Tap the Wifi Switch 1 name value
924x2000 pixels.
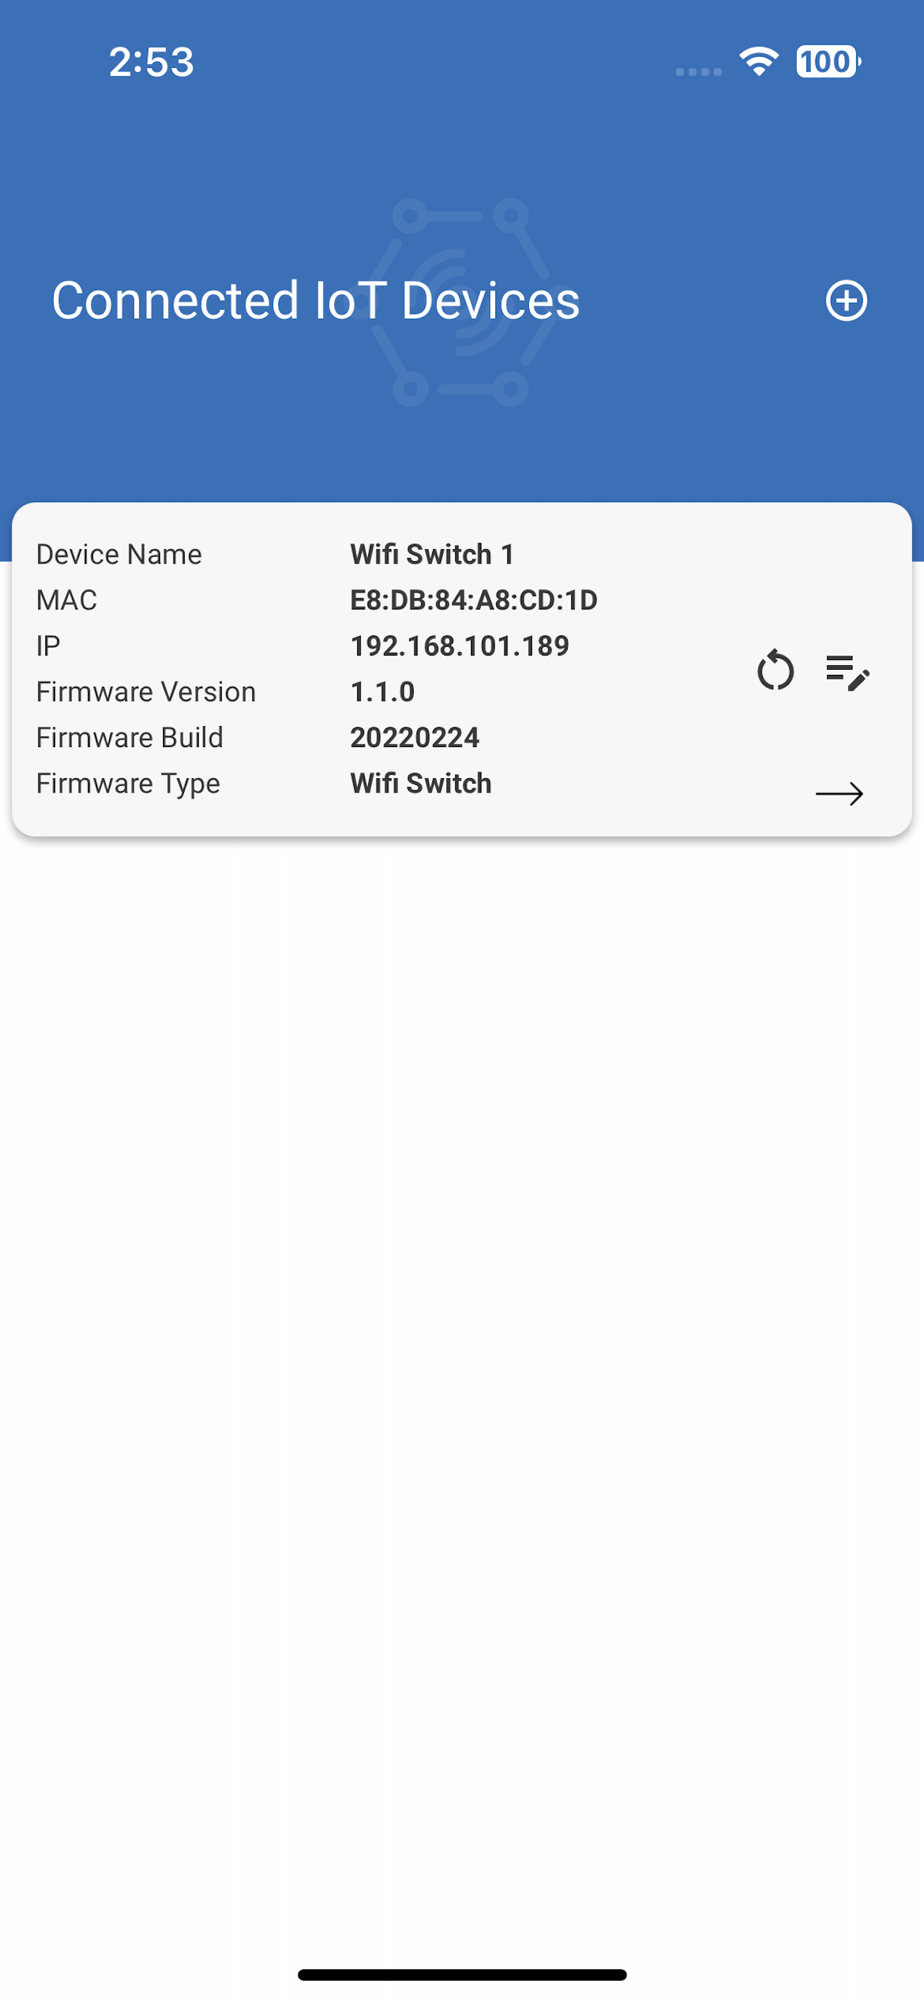pos(432,554)
